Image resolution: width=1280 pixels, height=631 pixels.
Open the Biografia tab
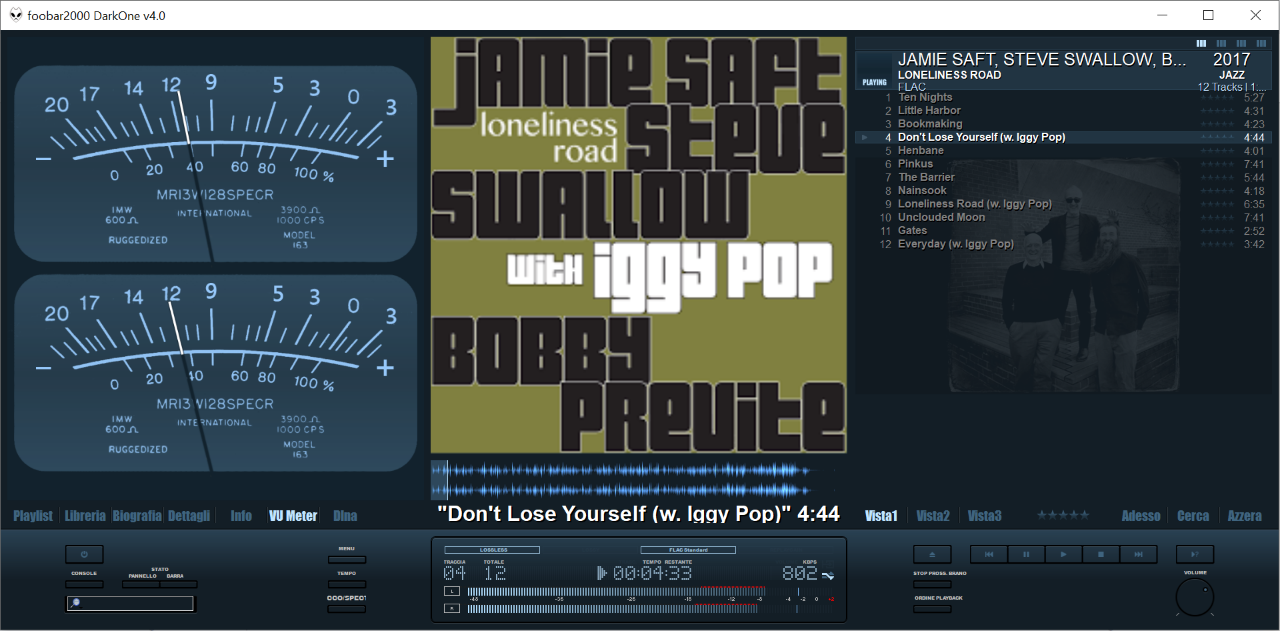coord(137,516)
